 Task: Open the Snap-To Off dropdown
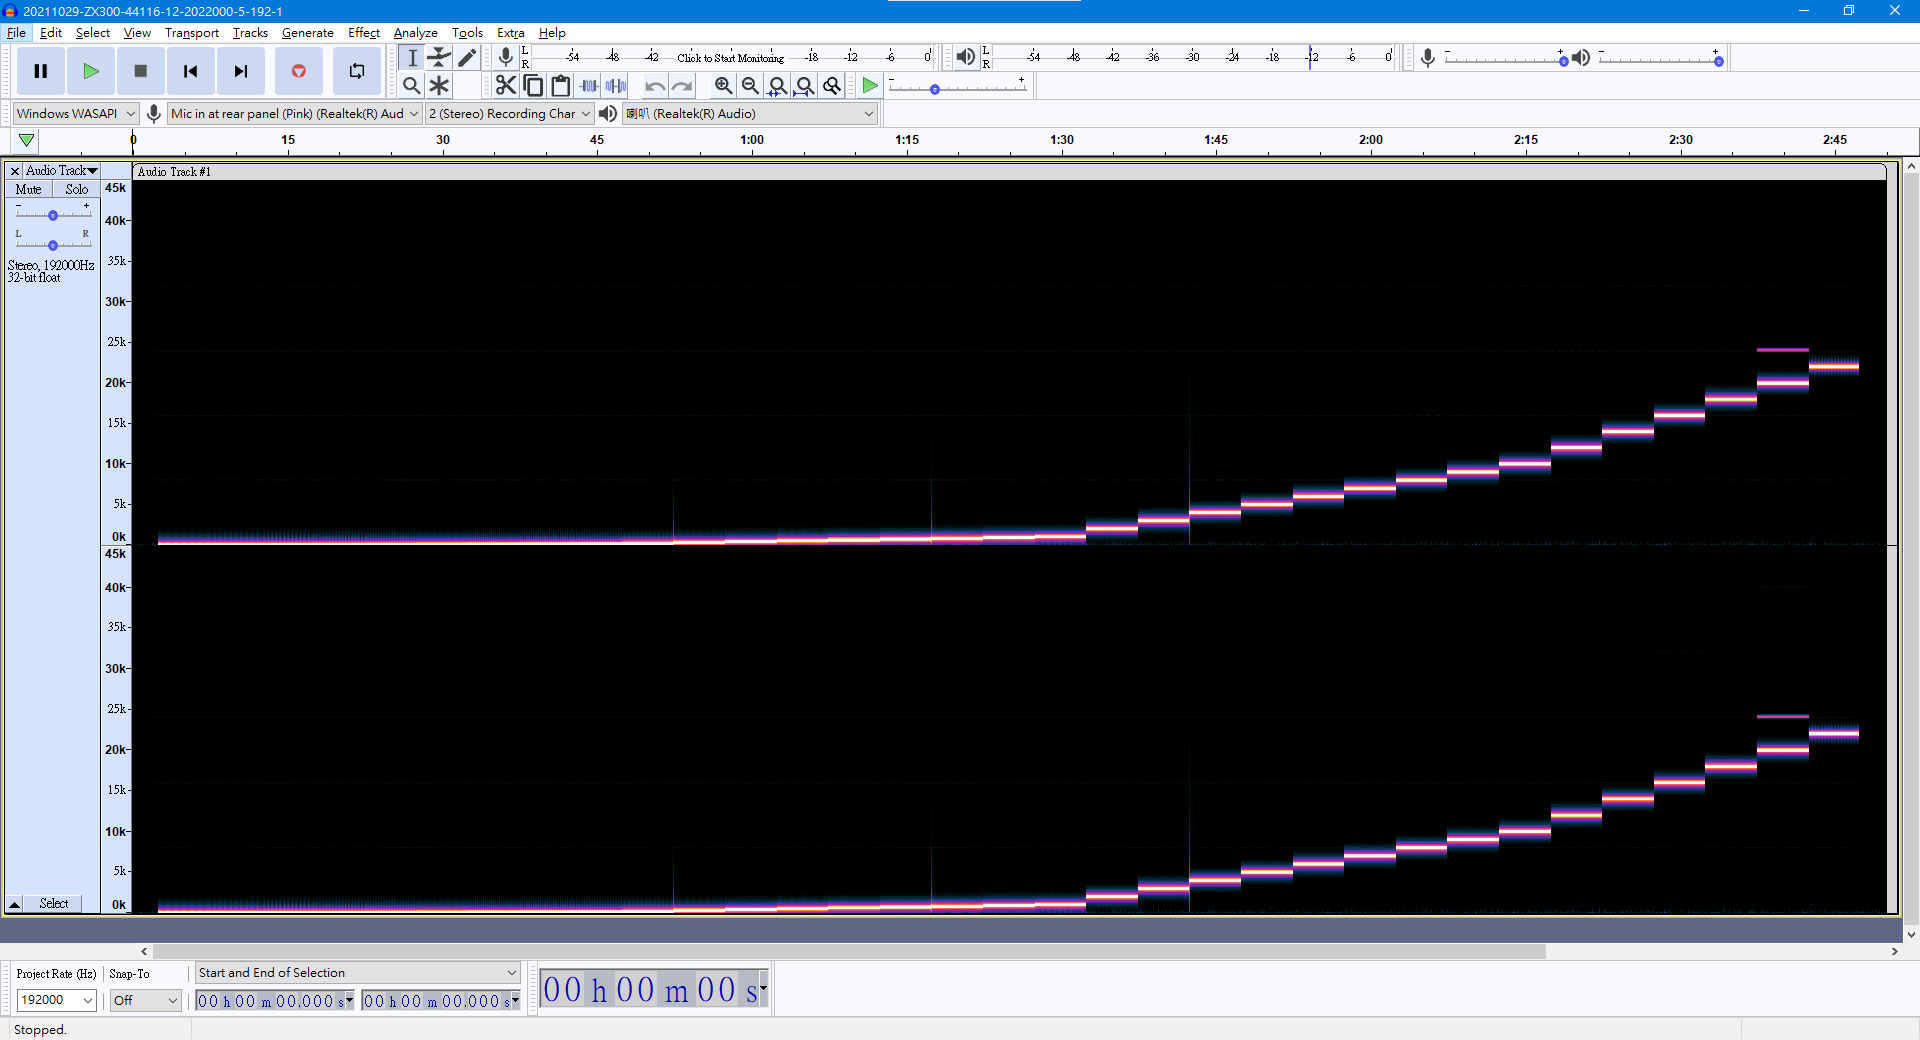(145, 1000)
